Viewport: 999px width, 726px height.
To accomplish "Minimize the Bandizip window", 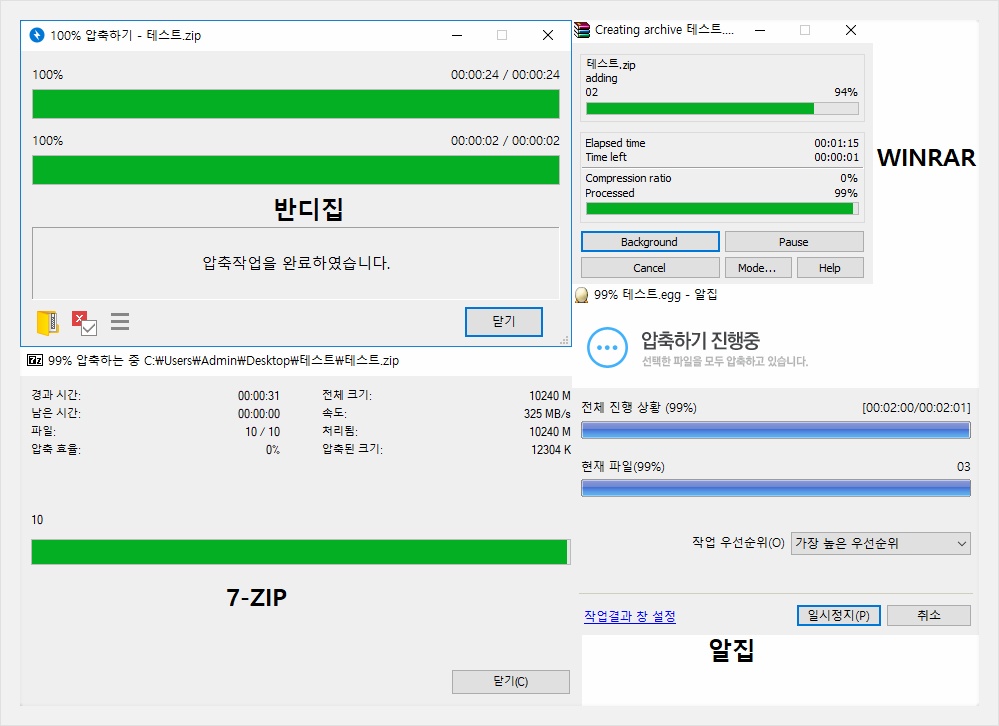I will 457,35.
